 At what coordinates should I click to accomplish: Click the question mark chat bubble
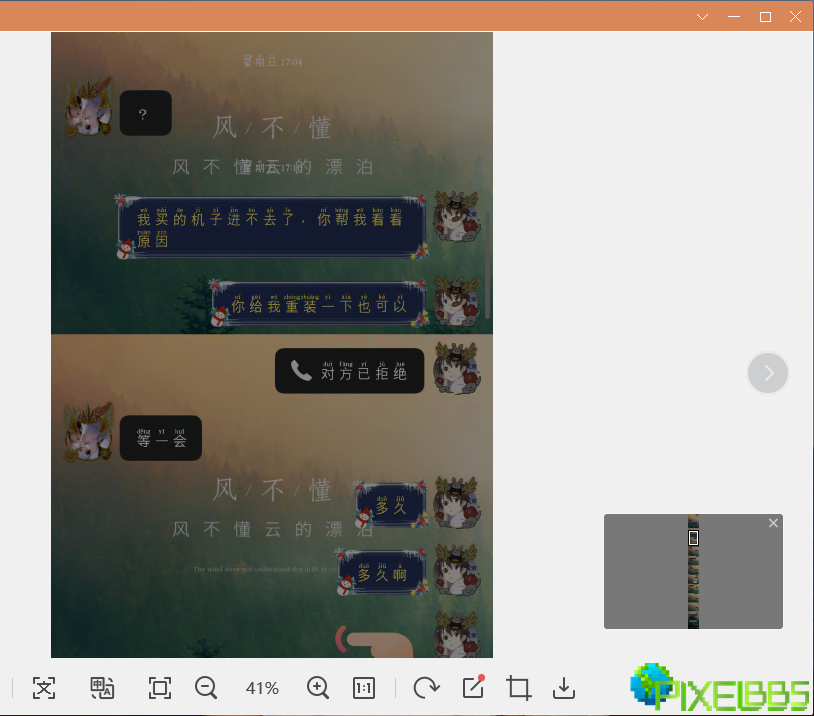(146, 113)
